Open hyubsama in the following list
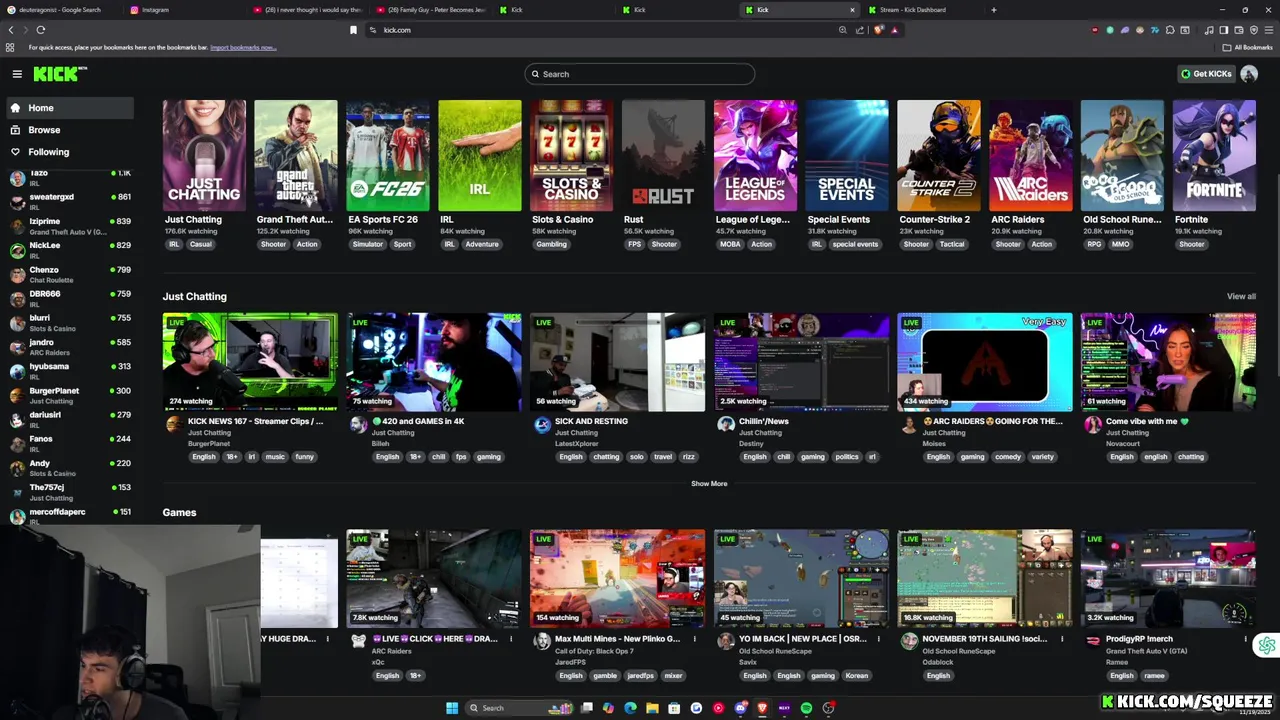The image size is (1280, 720). pyautogui.click(x=68, y=371)
